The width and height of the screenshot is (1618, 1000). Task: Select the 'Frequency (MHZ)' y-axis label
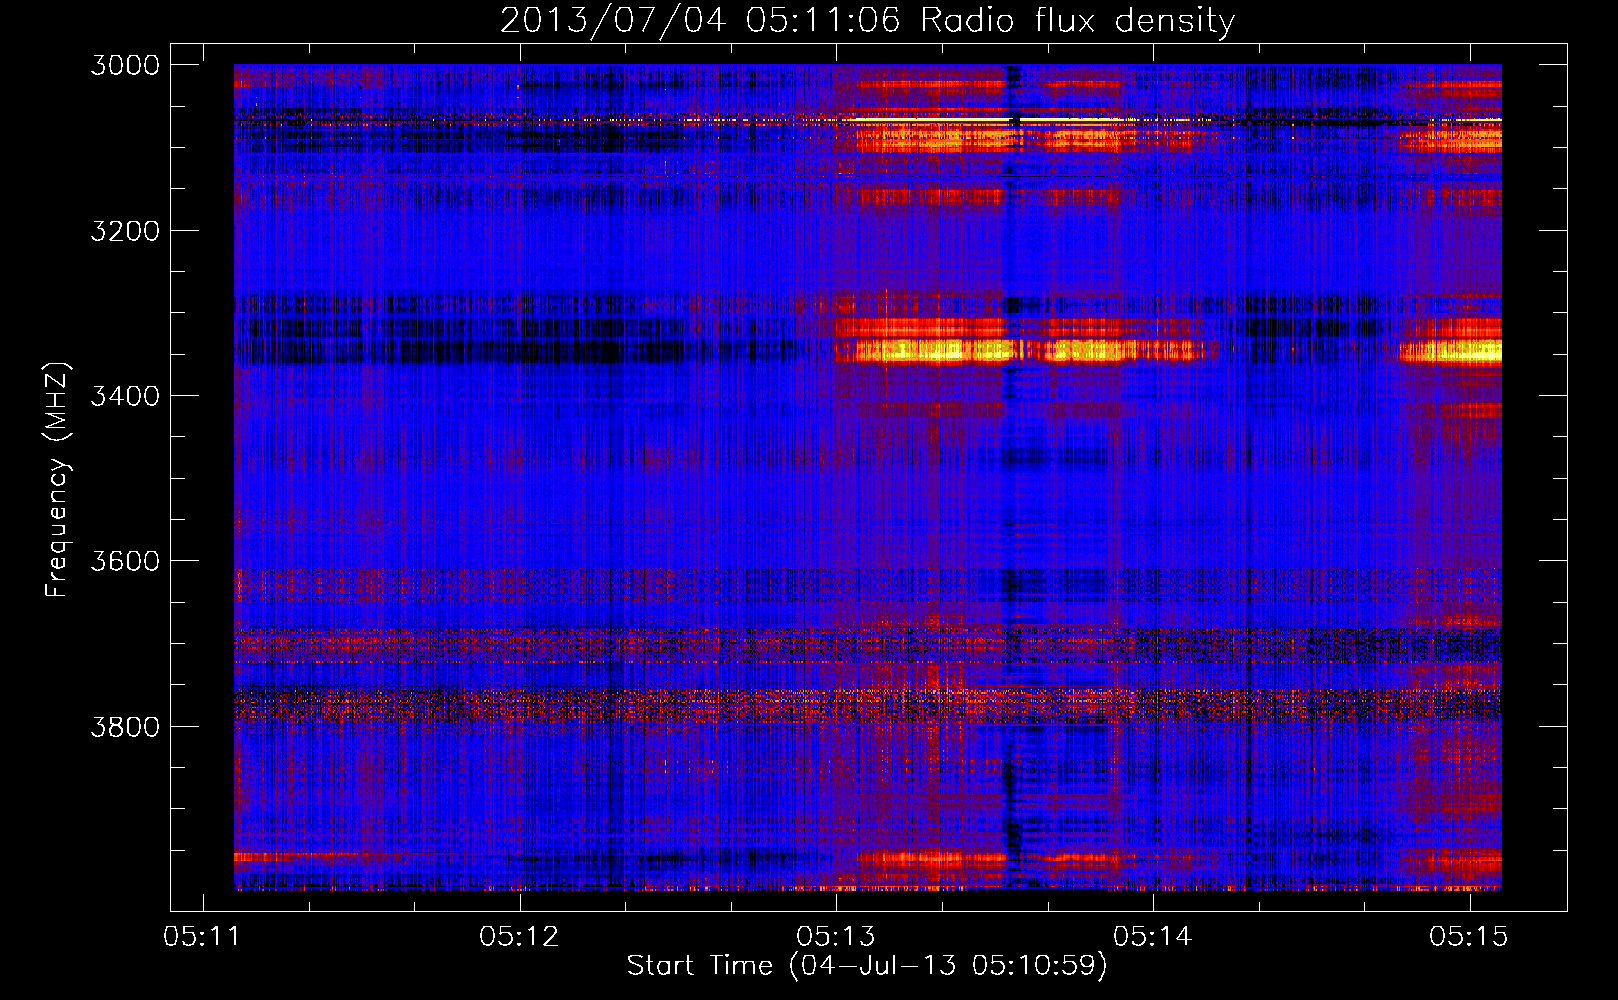(x=57, y=480)
